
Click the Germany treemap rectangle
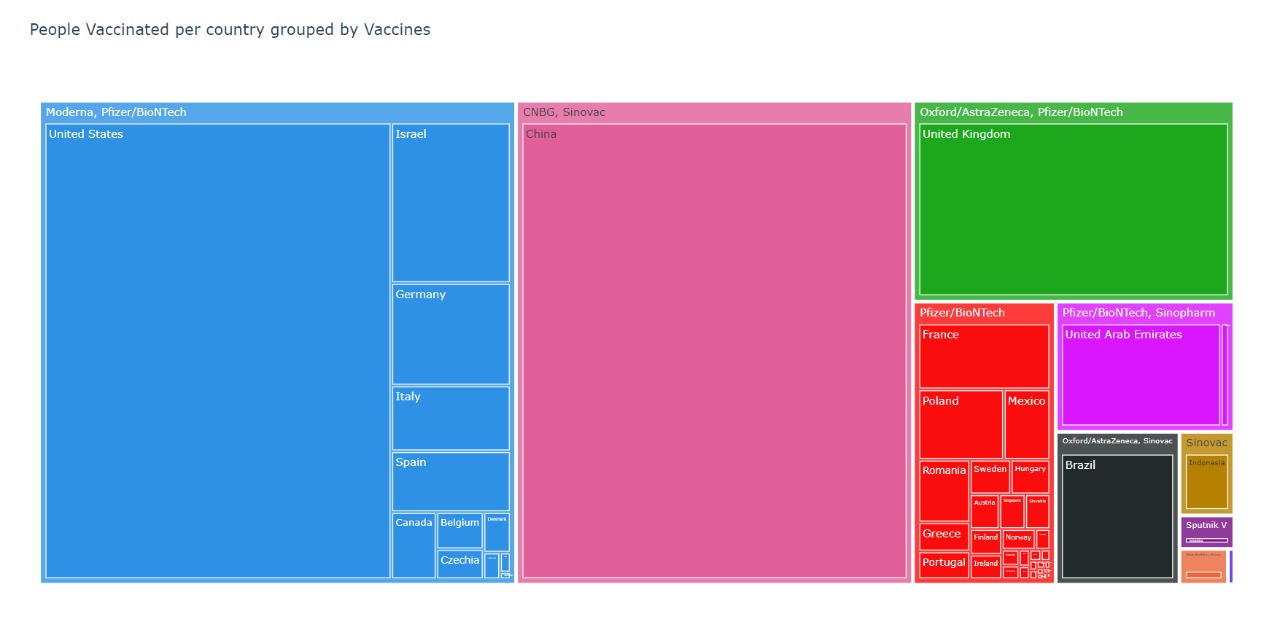(x=451, y=334)
